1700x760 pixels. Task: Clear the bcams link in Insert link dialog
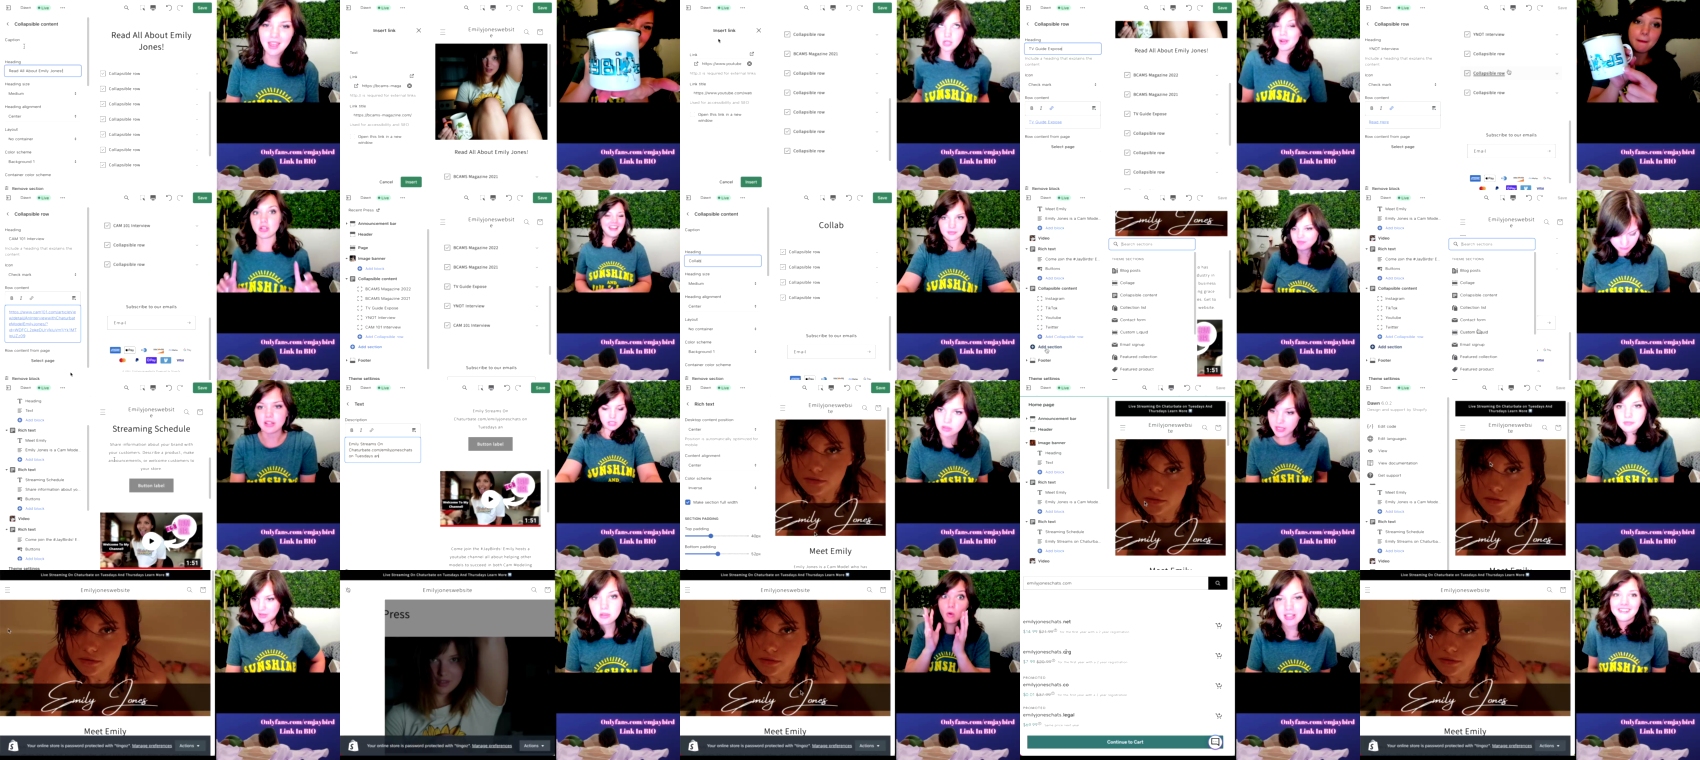click(409, 86)
